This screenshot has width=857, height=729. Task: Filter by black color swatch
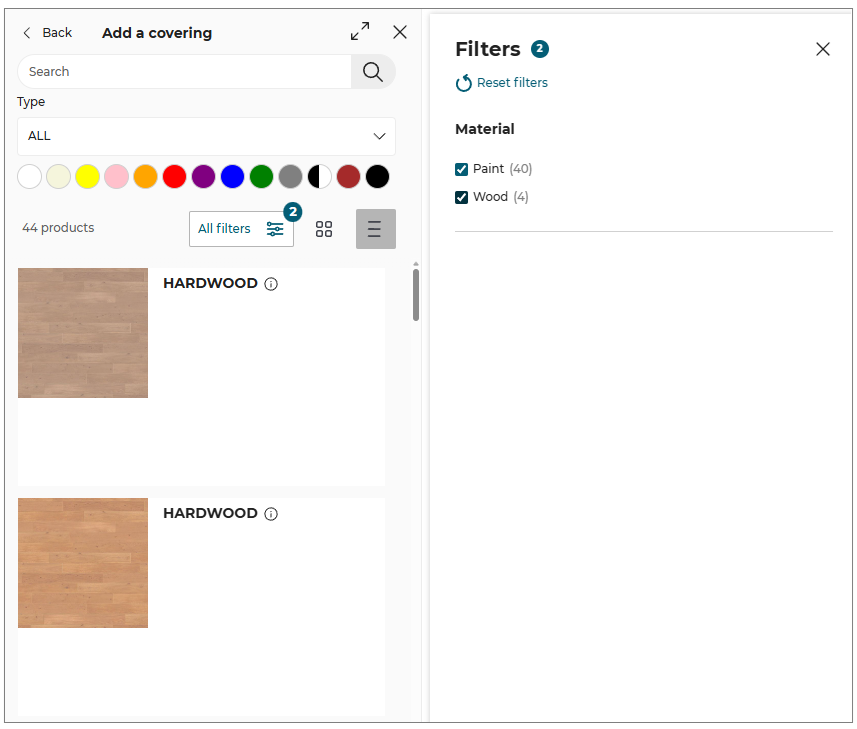(377, 177)
